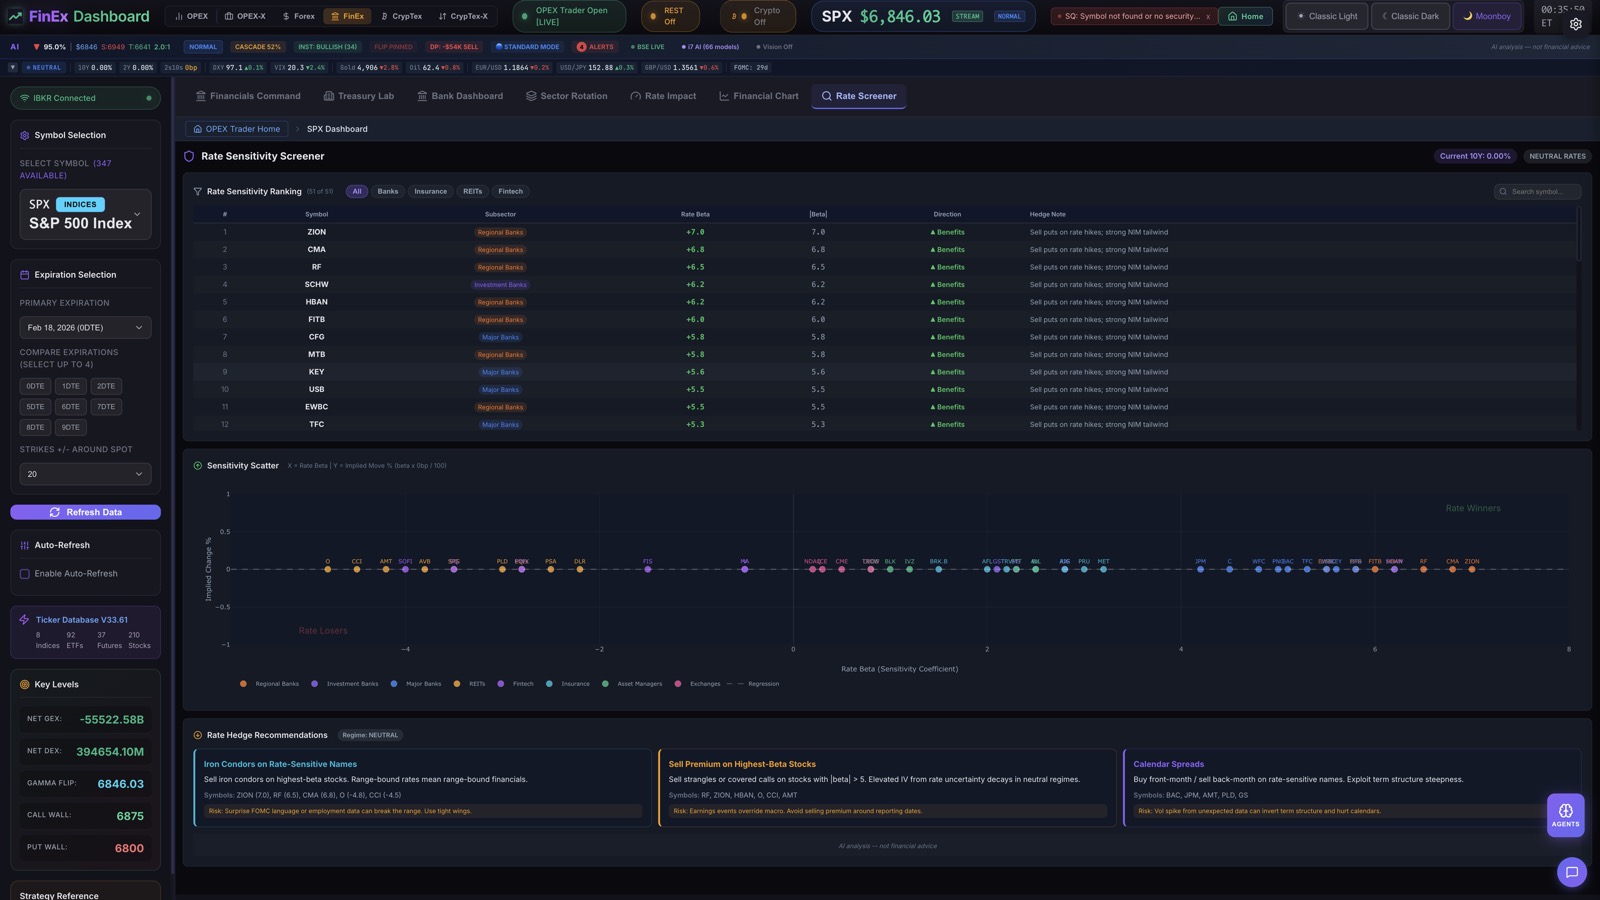Switch to the Banks filter tab
The width and height of the screenshot is (1600, 900).
pos(388,191)
